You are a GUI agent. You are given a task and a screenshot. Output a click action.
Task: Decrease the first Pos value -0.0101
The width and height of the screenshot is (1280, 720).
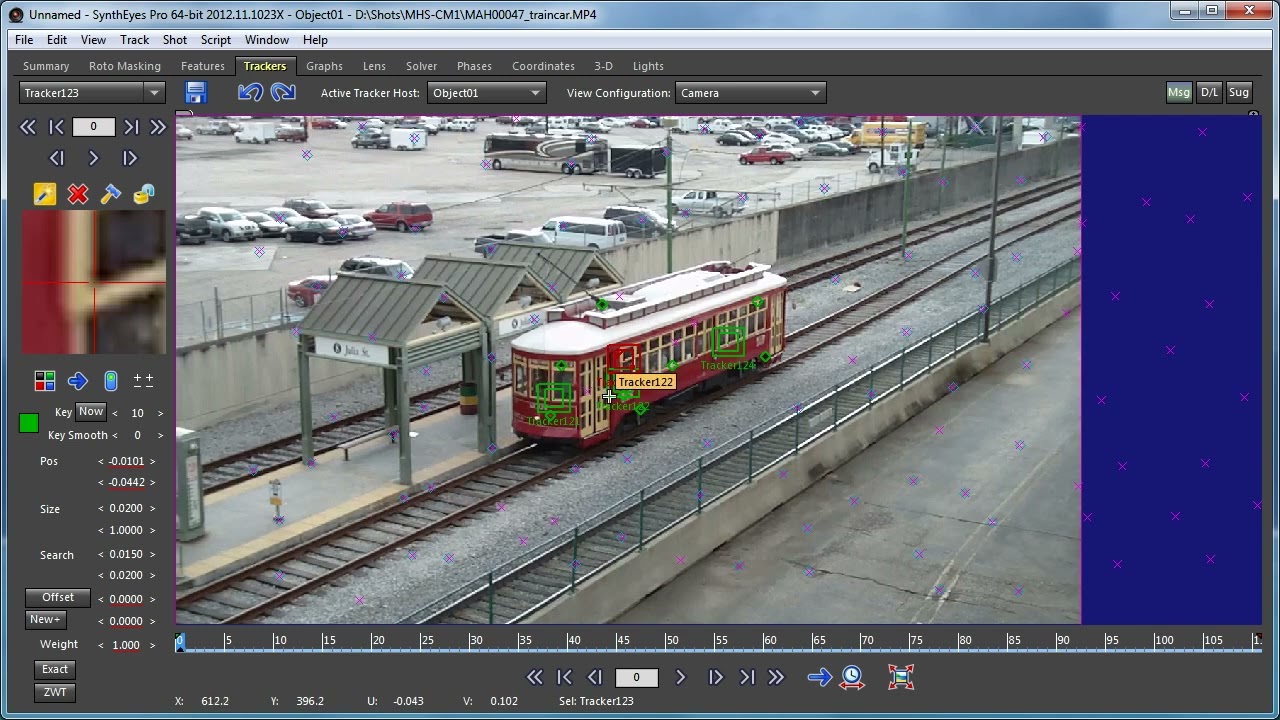(101, 461)
